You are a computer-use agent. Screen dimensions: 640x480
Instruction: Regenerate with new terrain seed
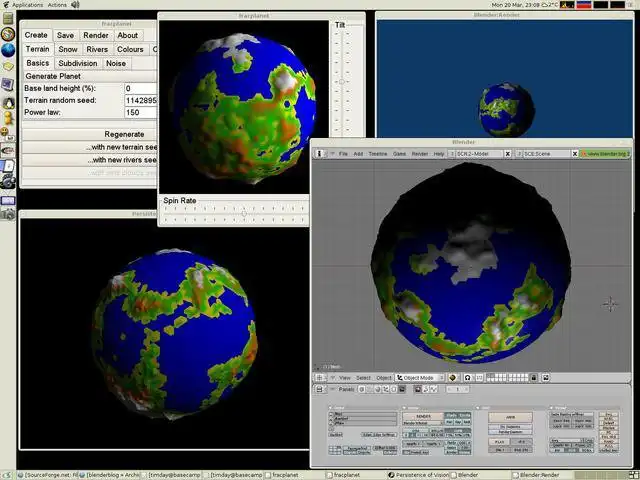pyautogui.click(x=89, y=147)
